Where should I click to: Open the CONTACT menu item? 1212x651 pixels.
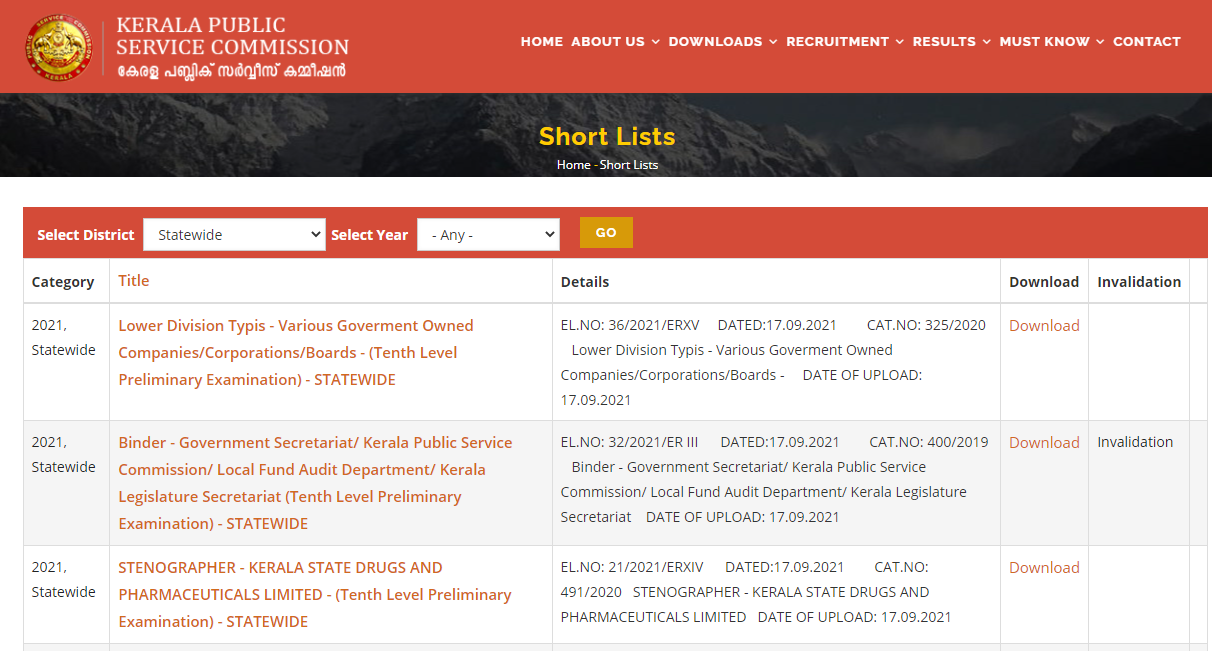coord(1146,41)
